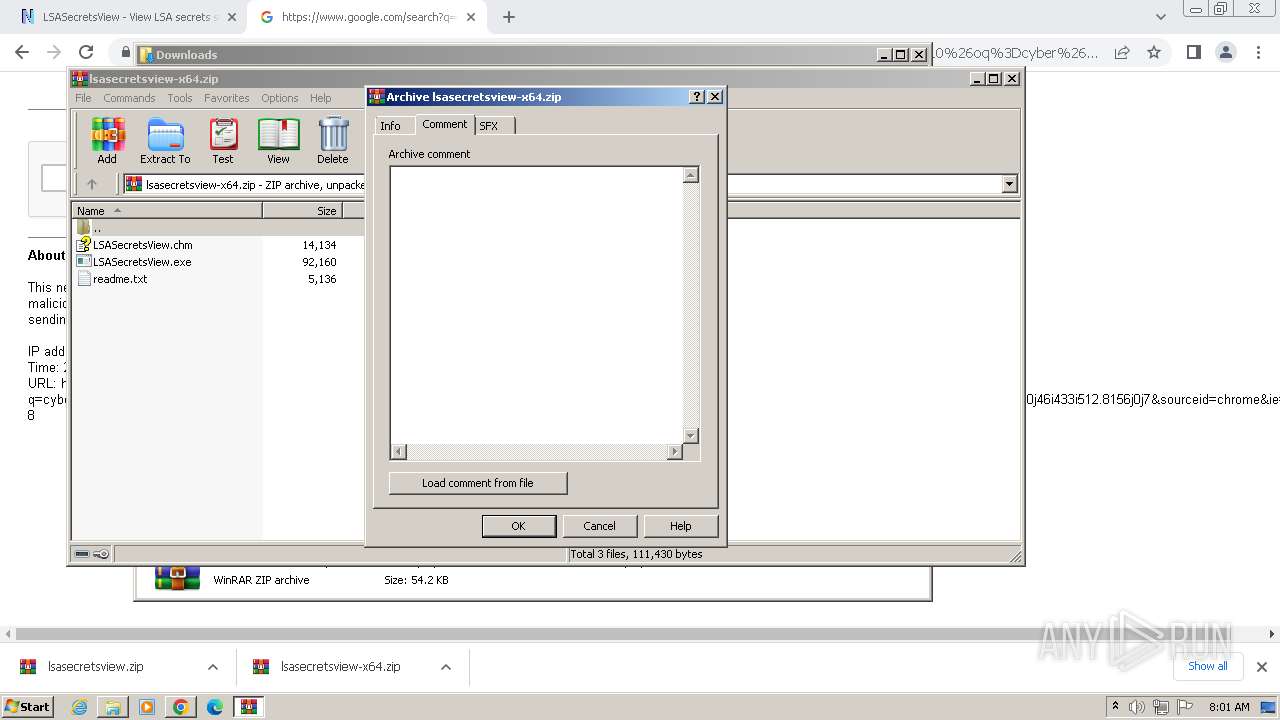Open the Favorites menu
The width and height of the screenshot is (1280, 720).
click(227, 98)
